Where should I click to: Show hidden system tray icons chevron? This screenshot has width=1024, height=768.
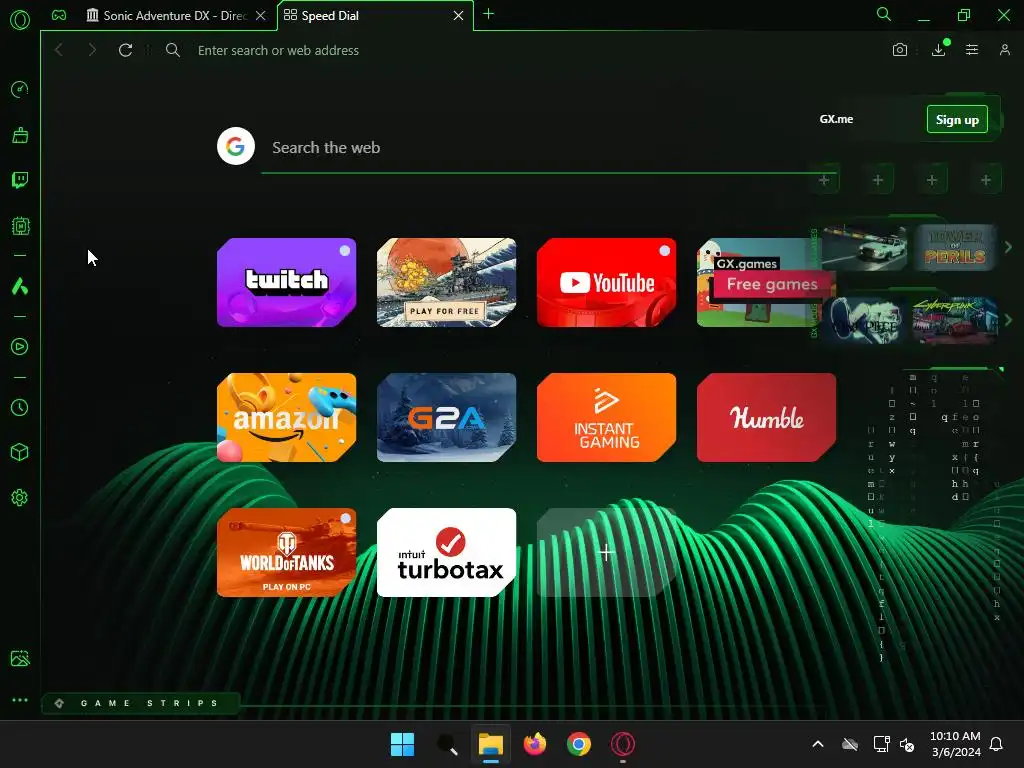pyautogui.click(x=818, y=744)
